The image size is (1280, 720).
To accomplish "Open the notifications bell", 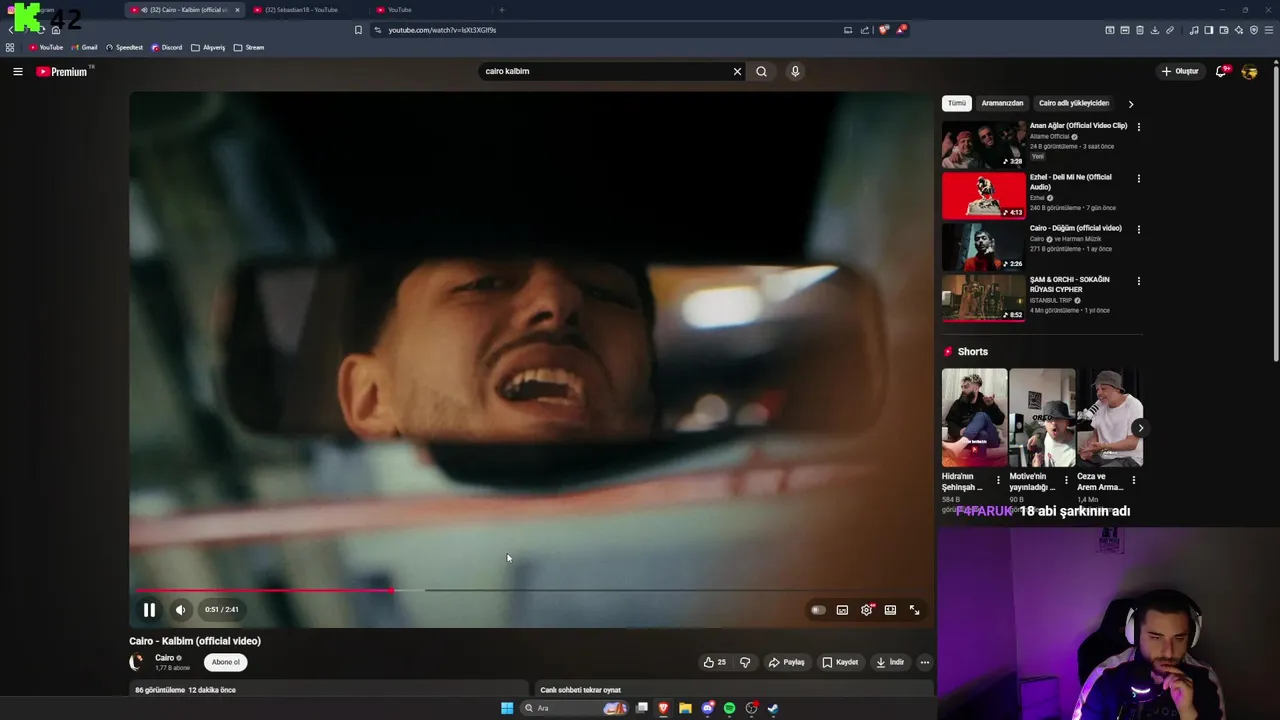I will 1221,71.
